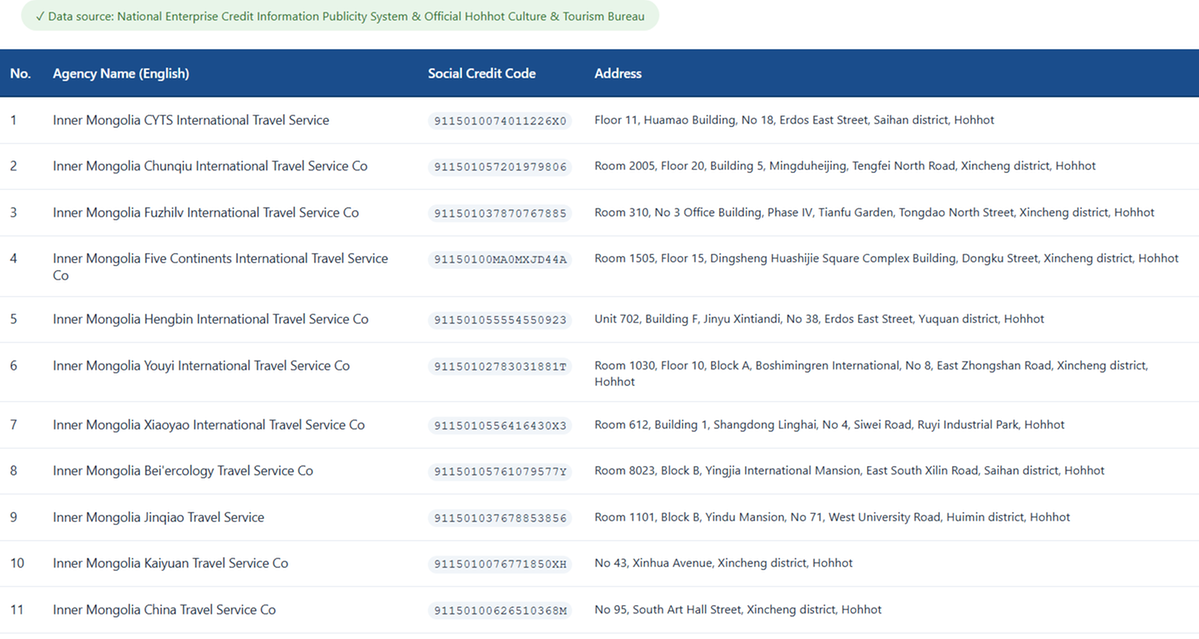Click credit code 911501037870767885

click(x=500, y=213)
